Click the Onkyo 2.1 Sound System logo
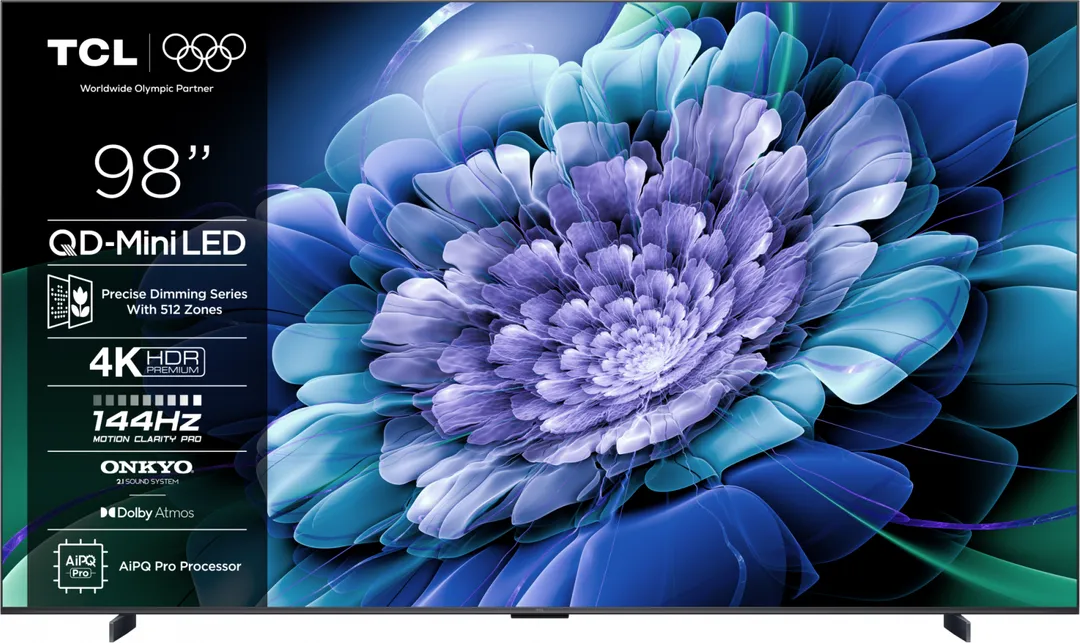 147,472
